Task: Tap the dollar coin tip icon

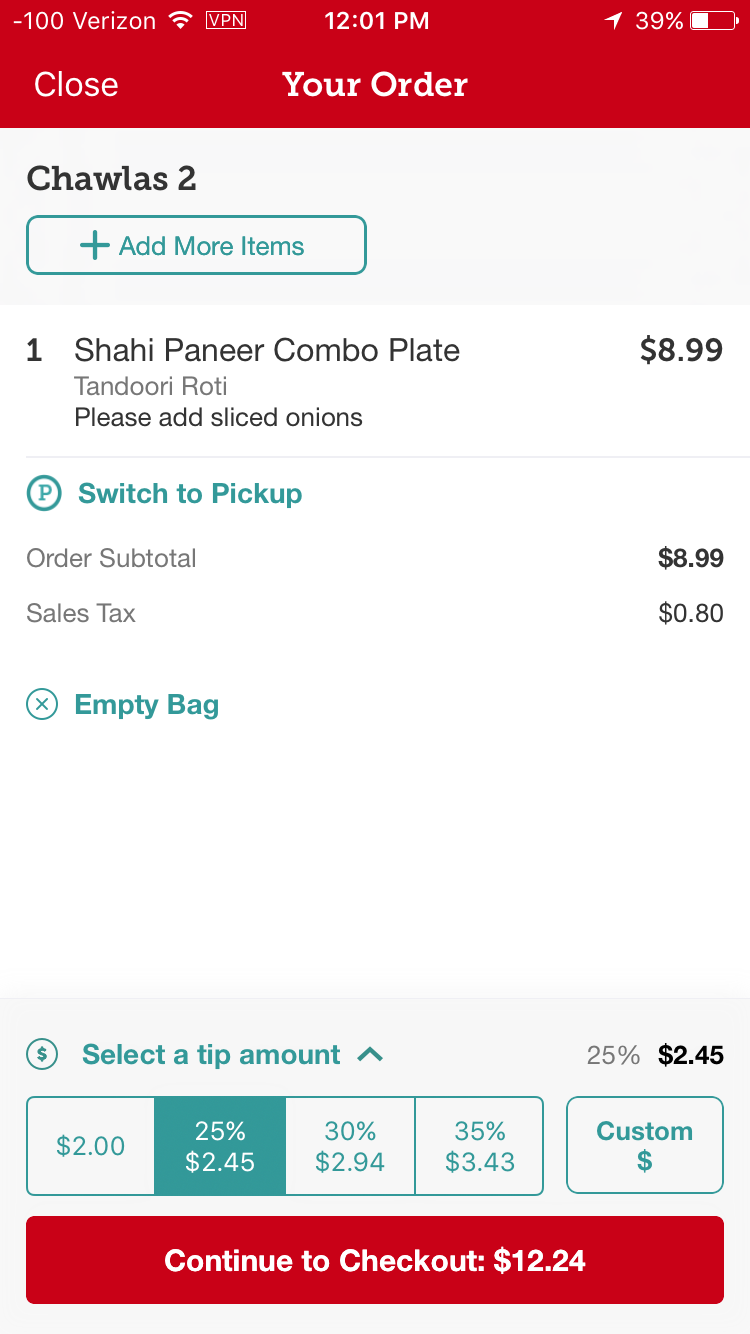Action: [x=42, y=1054]
